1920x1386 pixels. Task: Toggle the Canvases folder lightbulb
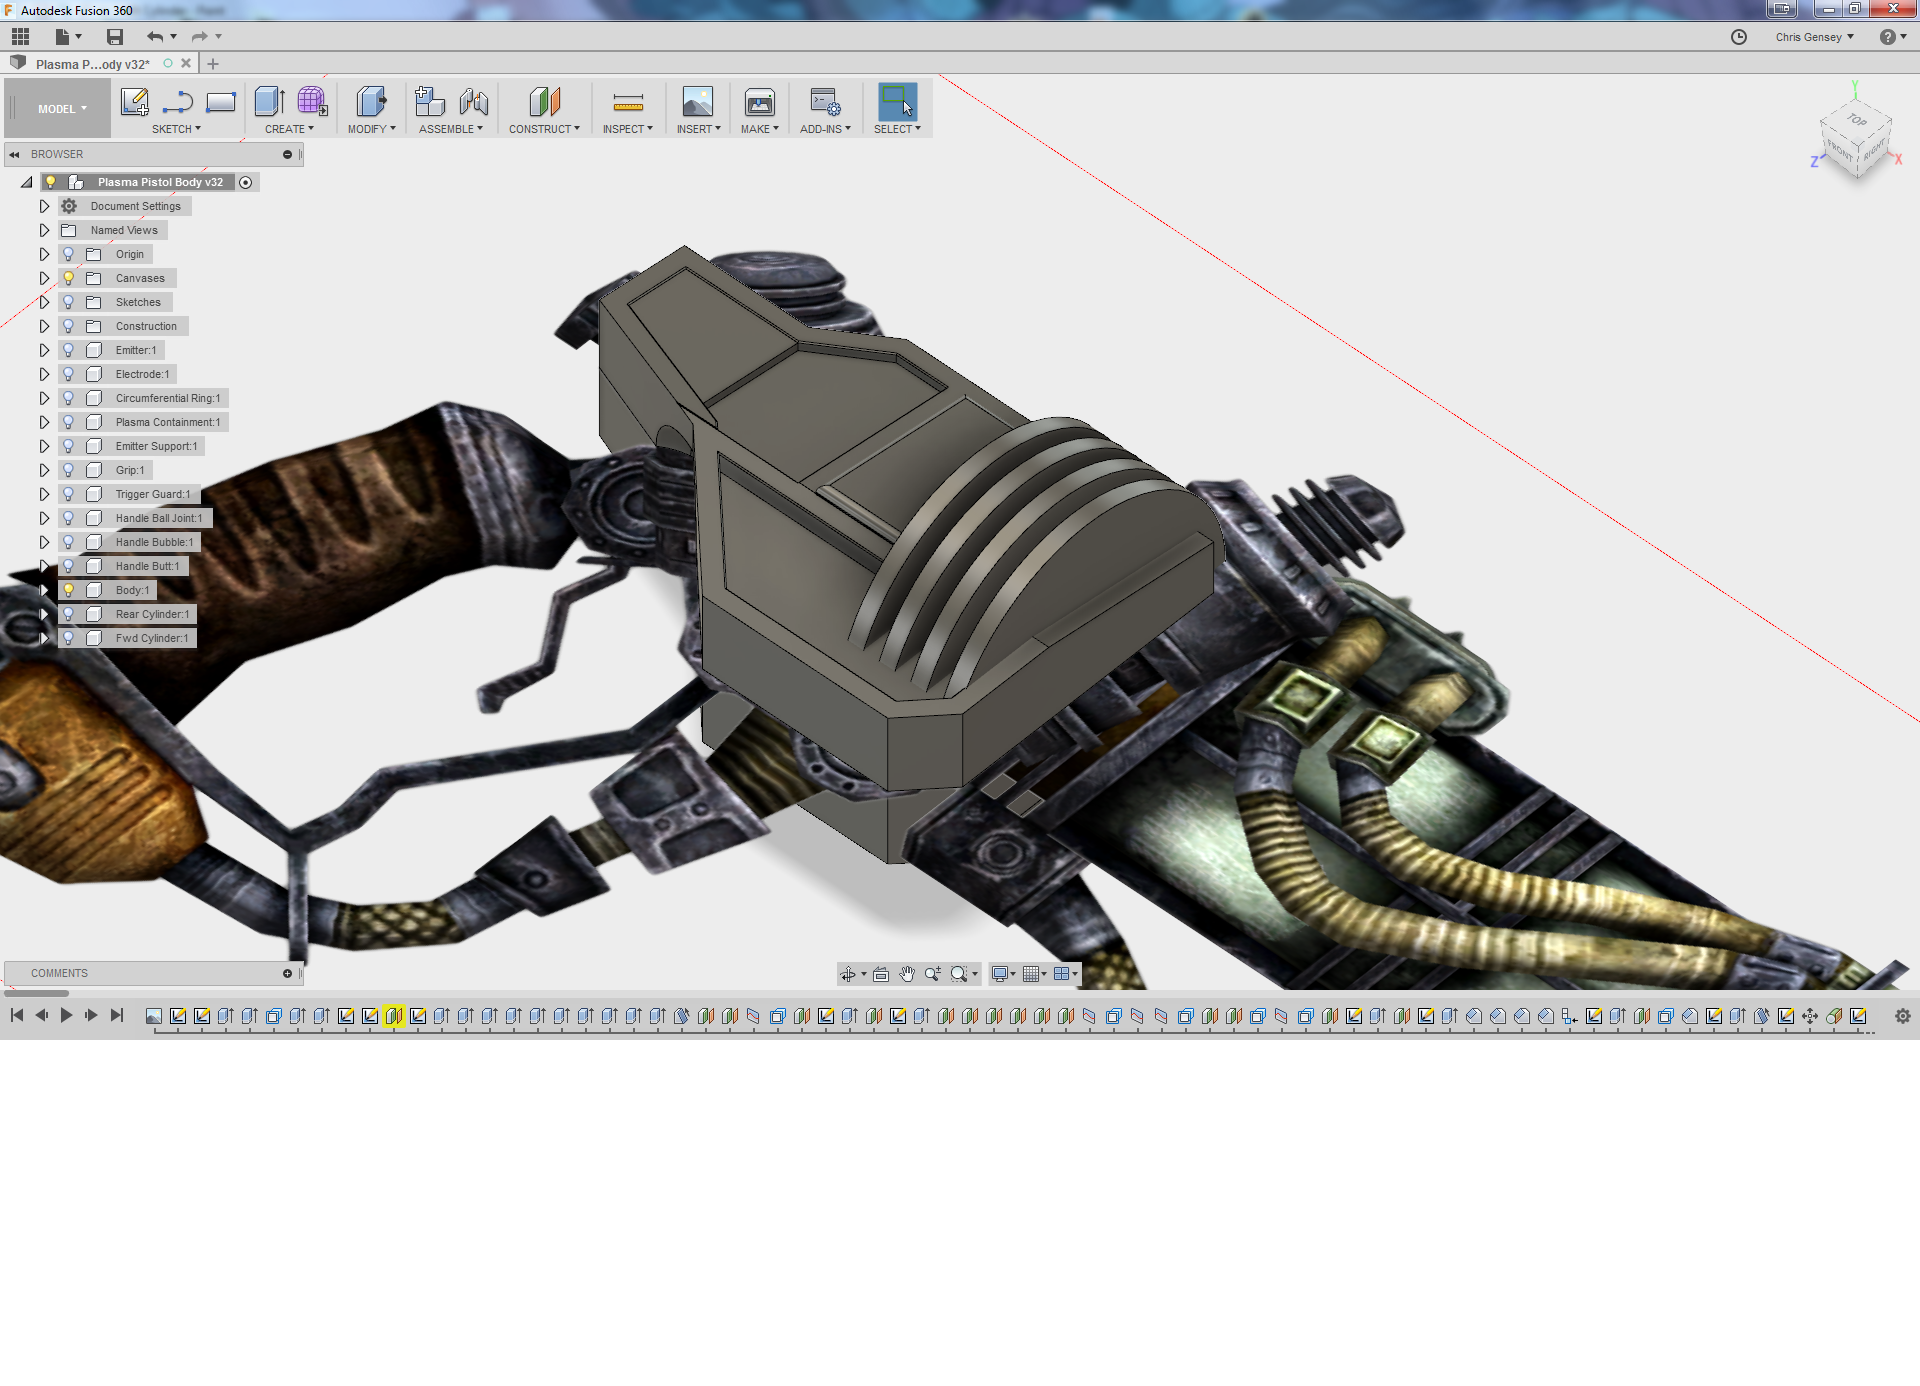69,278
